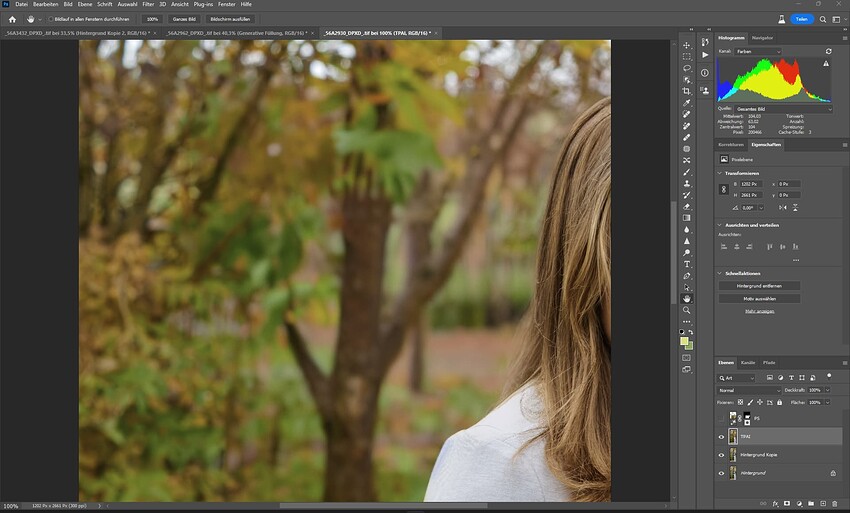The image size is (850, 513).
Task: Add a layer mask via bottom icon
Action: point(786,503)
